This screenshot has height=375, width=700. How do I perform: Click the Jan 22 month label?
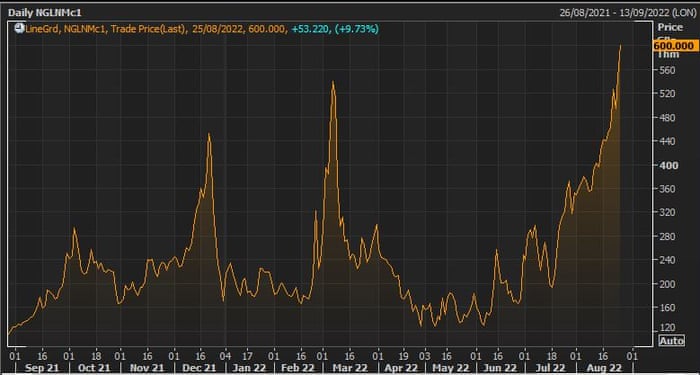(249, 368)
